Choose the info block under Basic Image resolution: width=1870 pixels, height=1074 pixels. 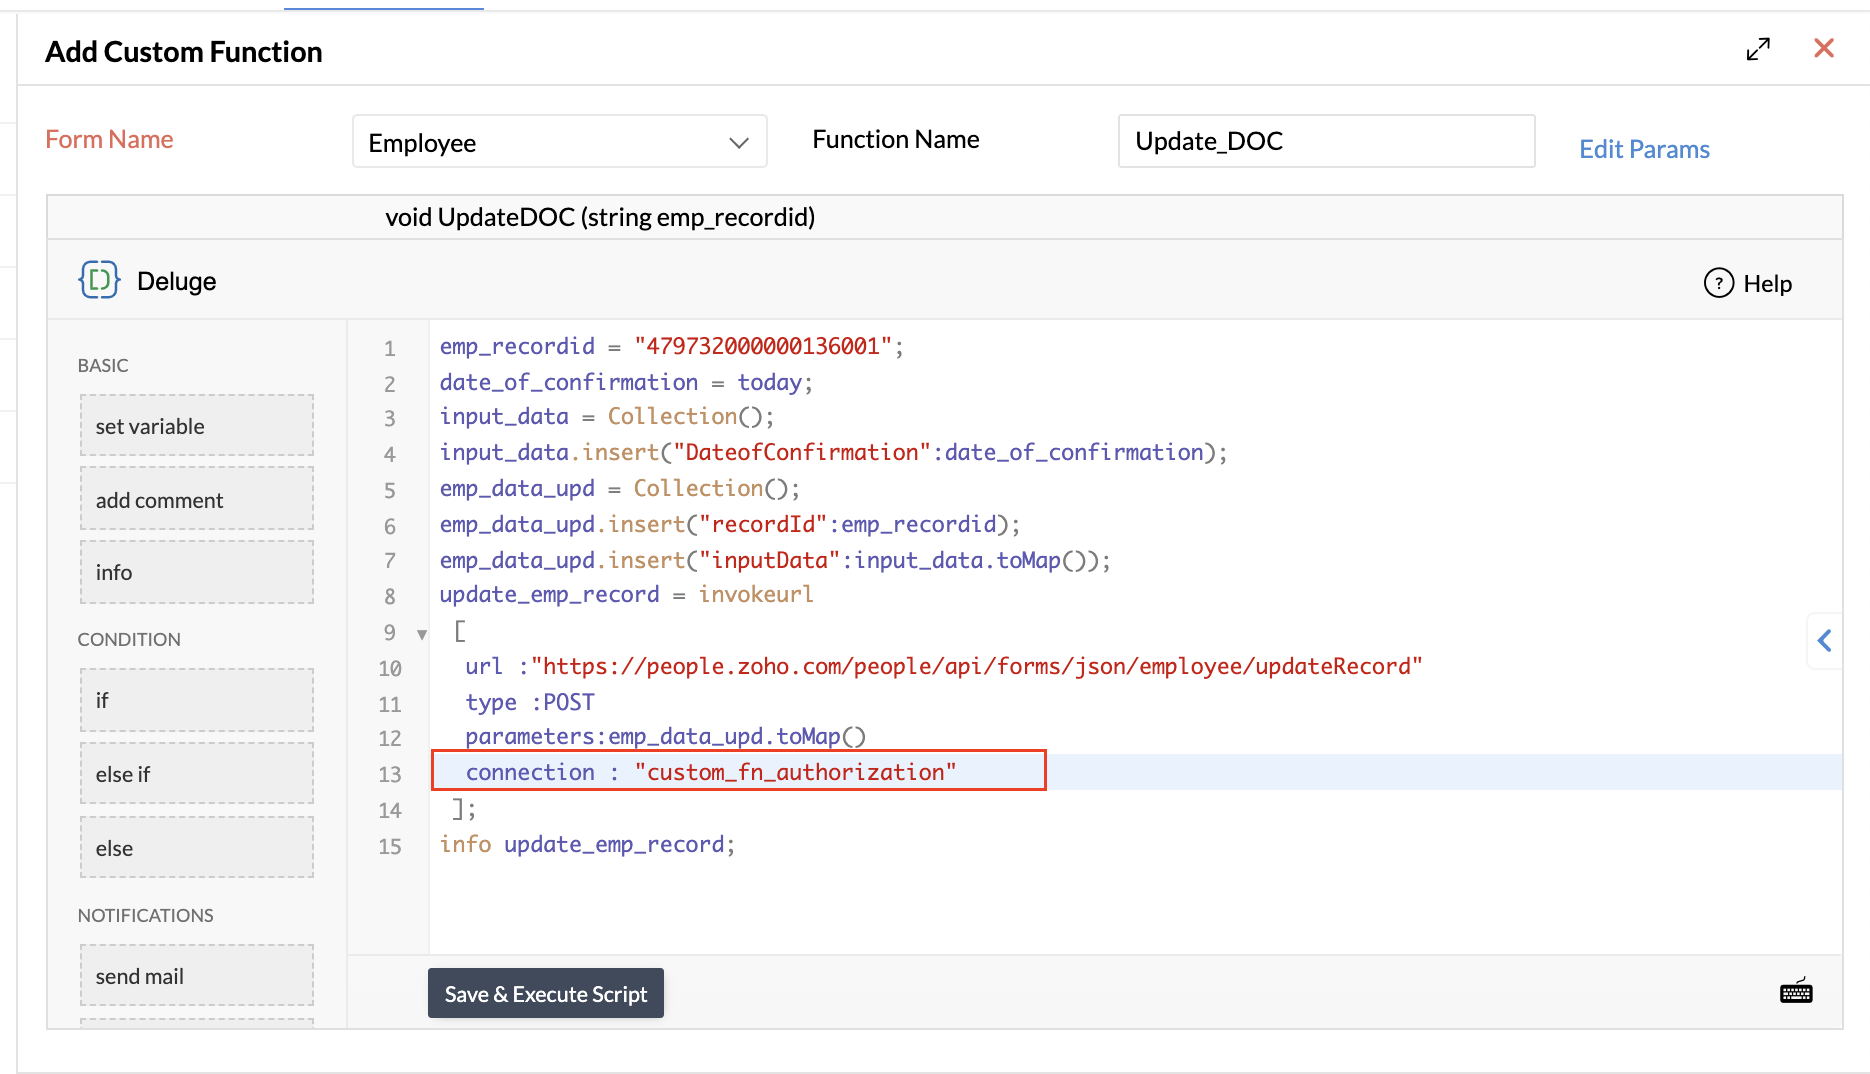click(x=197, y=572)
